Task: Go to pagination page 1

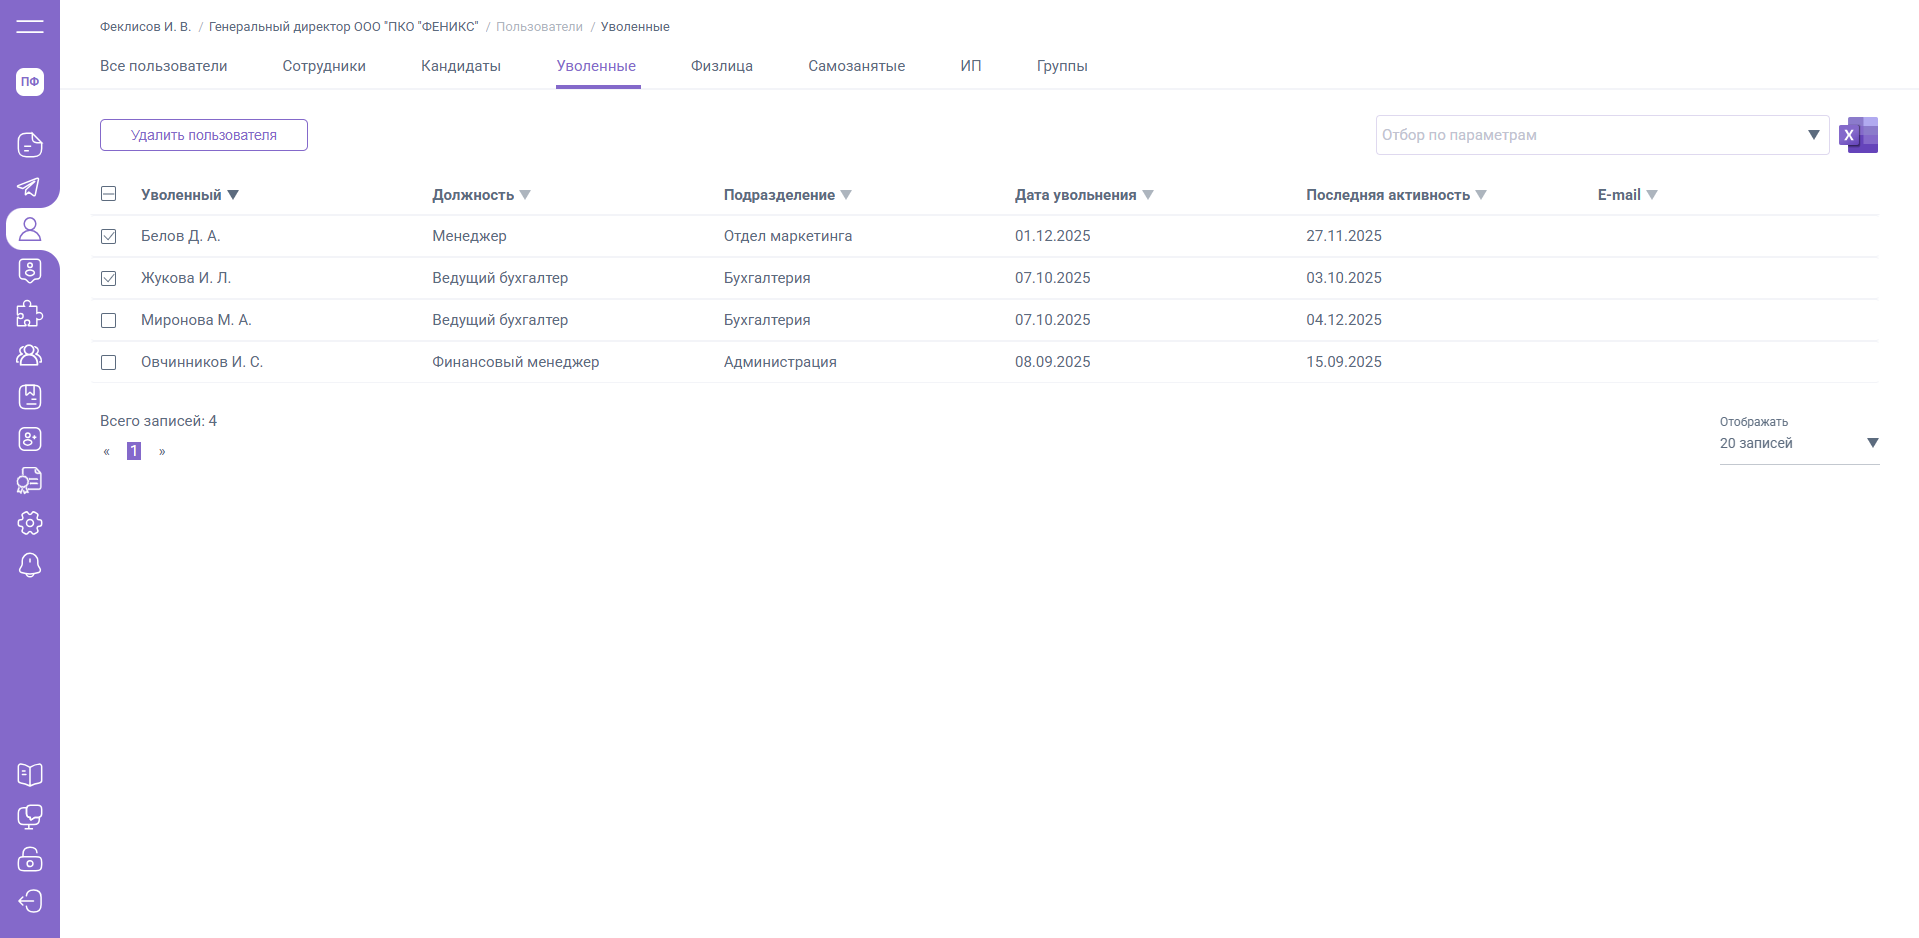Action: pyautogui.click(x=134, y=451)
